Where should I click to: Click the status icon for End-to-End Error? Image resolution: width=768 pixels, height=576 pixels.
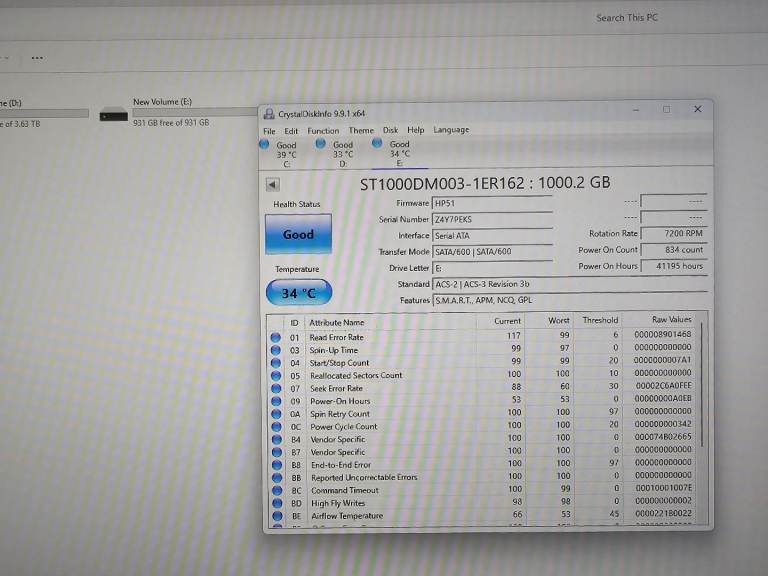click(277, 465)
